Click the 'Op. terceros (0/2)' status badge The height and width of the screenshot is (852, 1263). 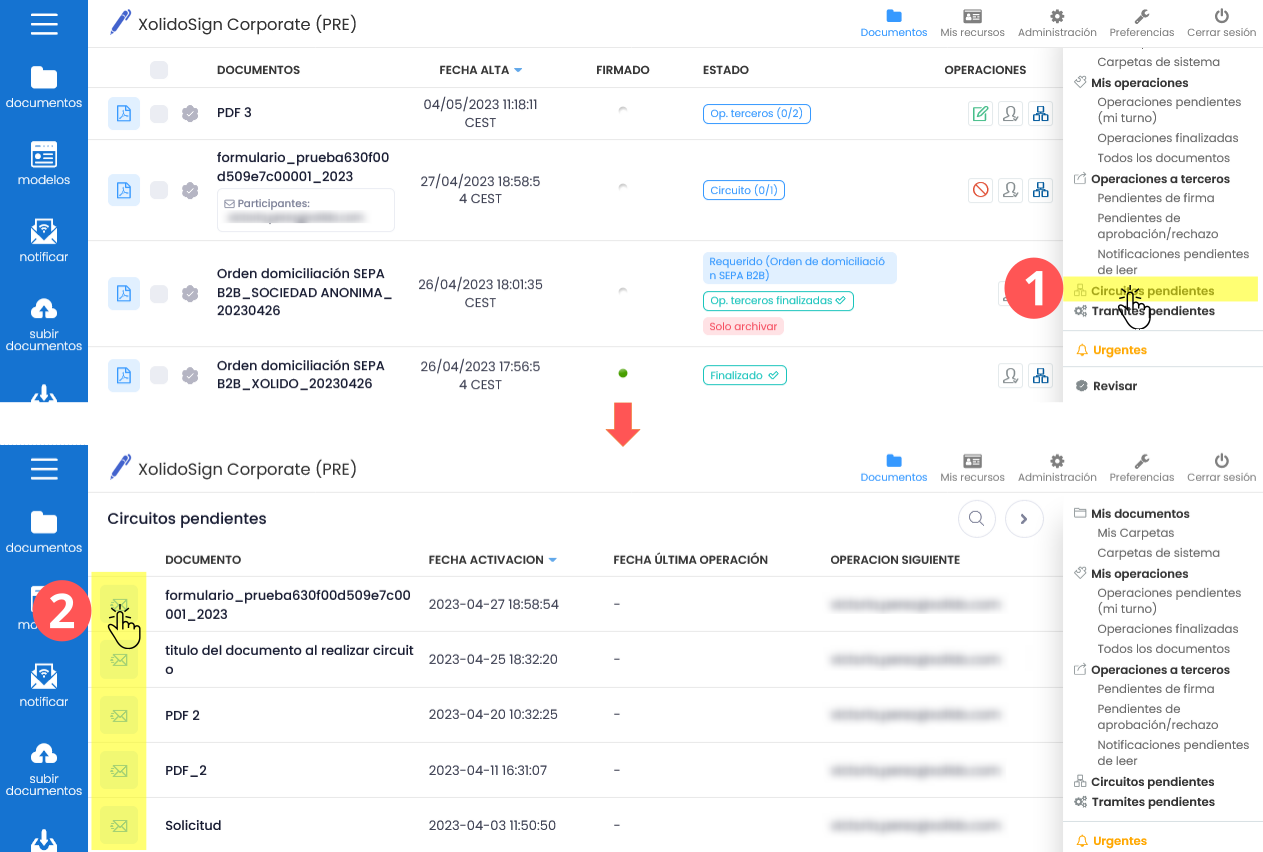(x=757, y=114)
